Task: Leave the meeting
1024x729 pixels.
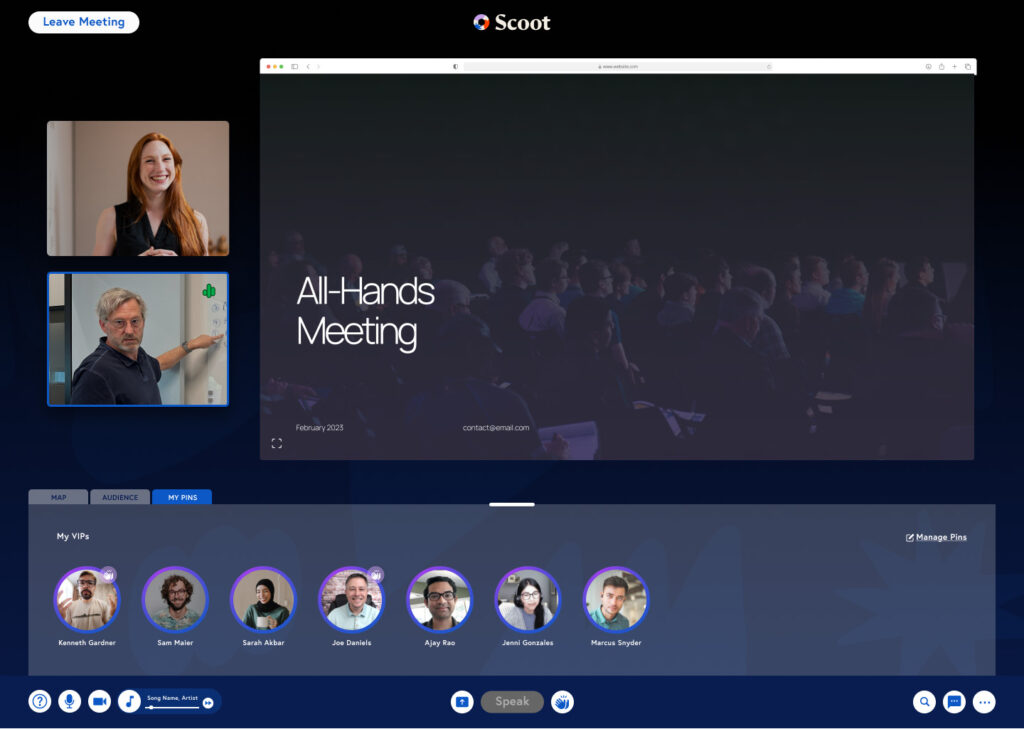Action: (x=84, y=22)
